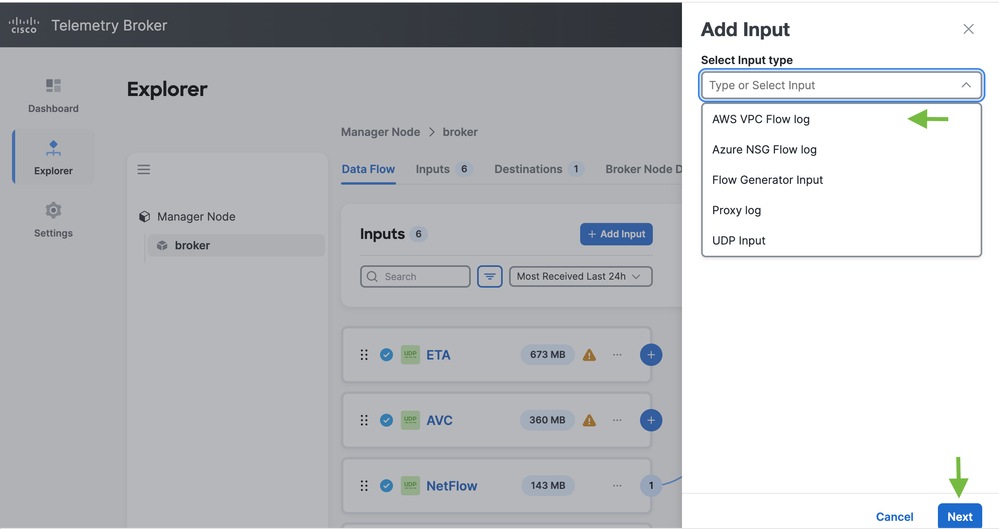
Task: Toggle the AVC input checkmark
Action: pos(386,420)
